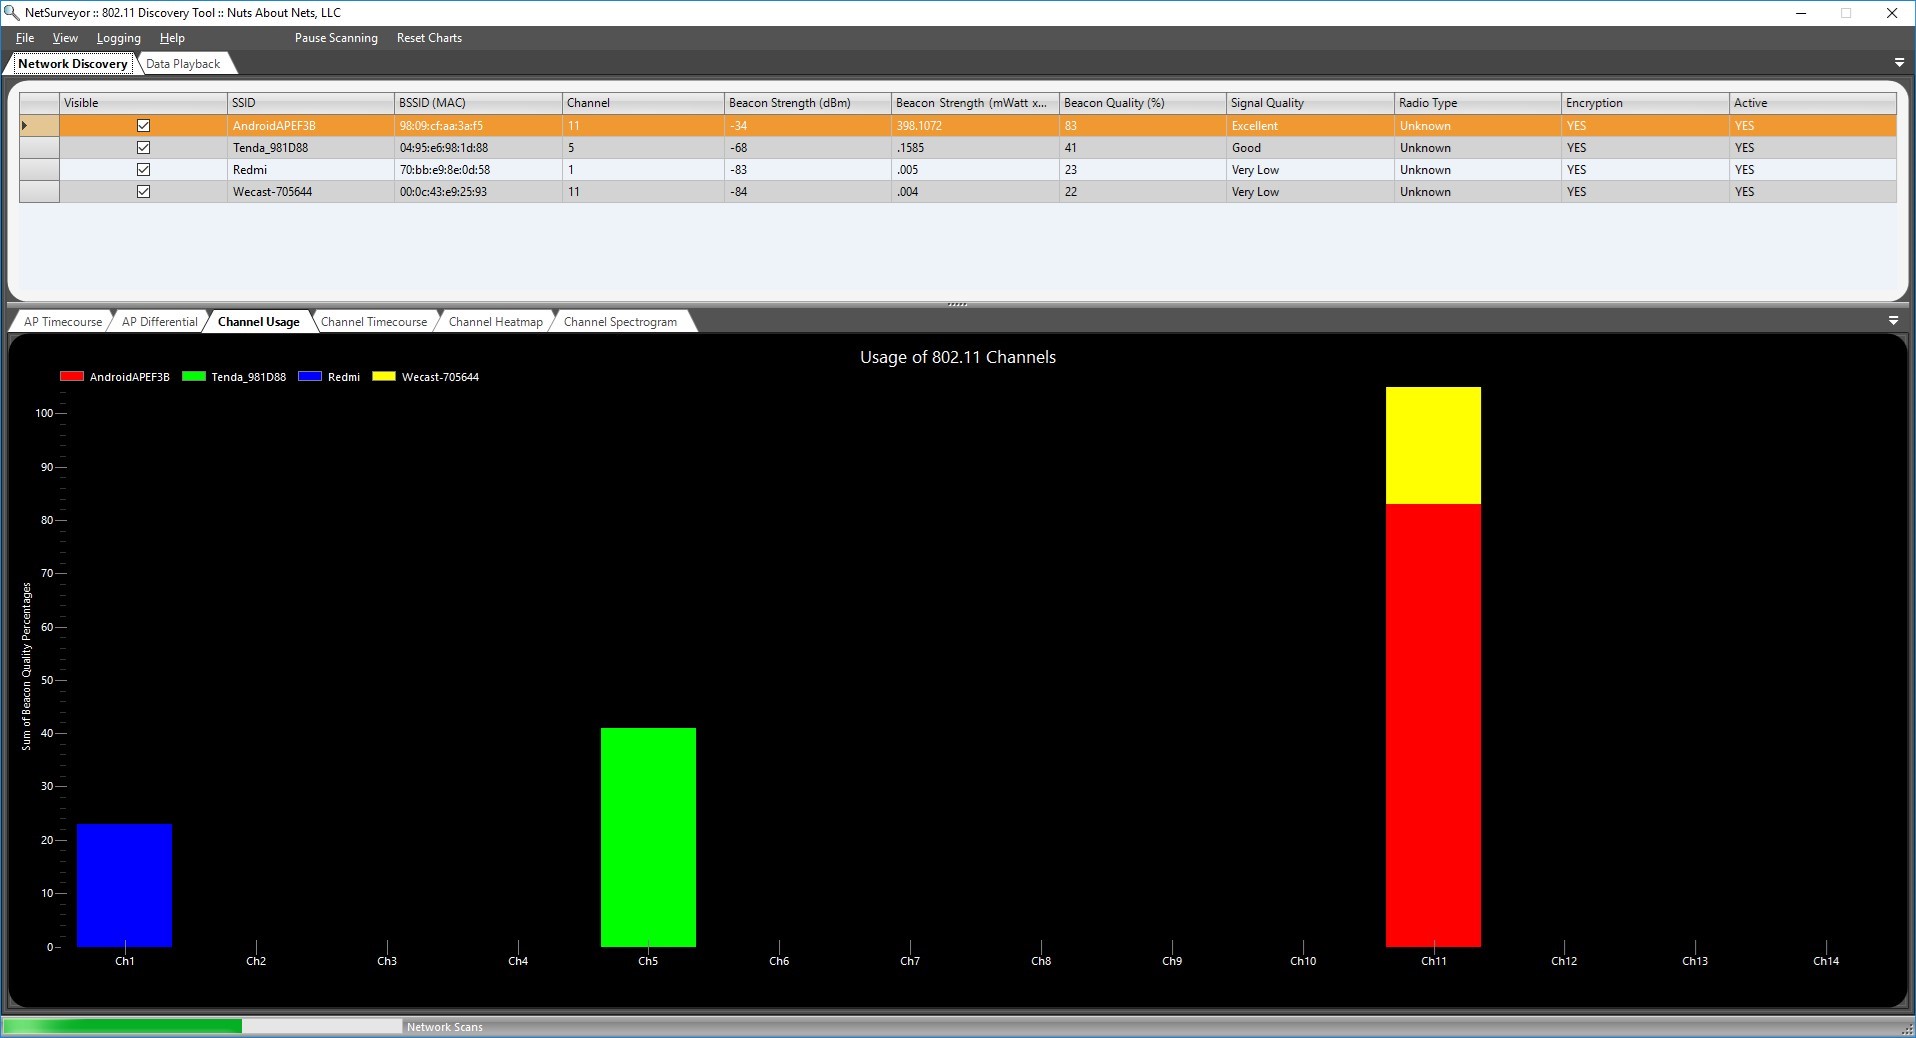Uncheck Visible for the Redmi network
The width and height of the screenshot is (1916, 1038).
coord(144,169)
